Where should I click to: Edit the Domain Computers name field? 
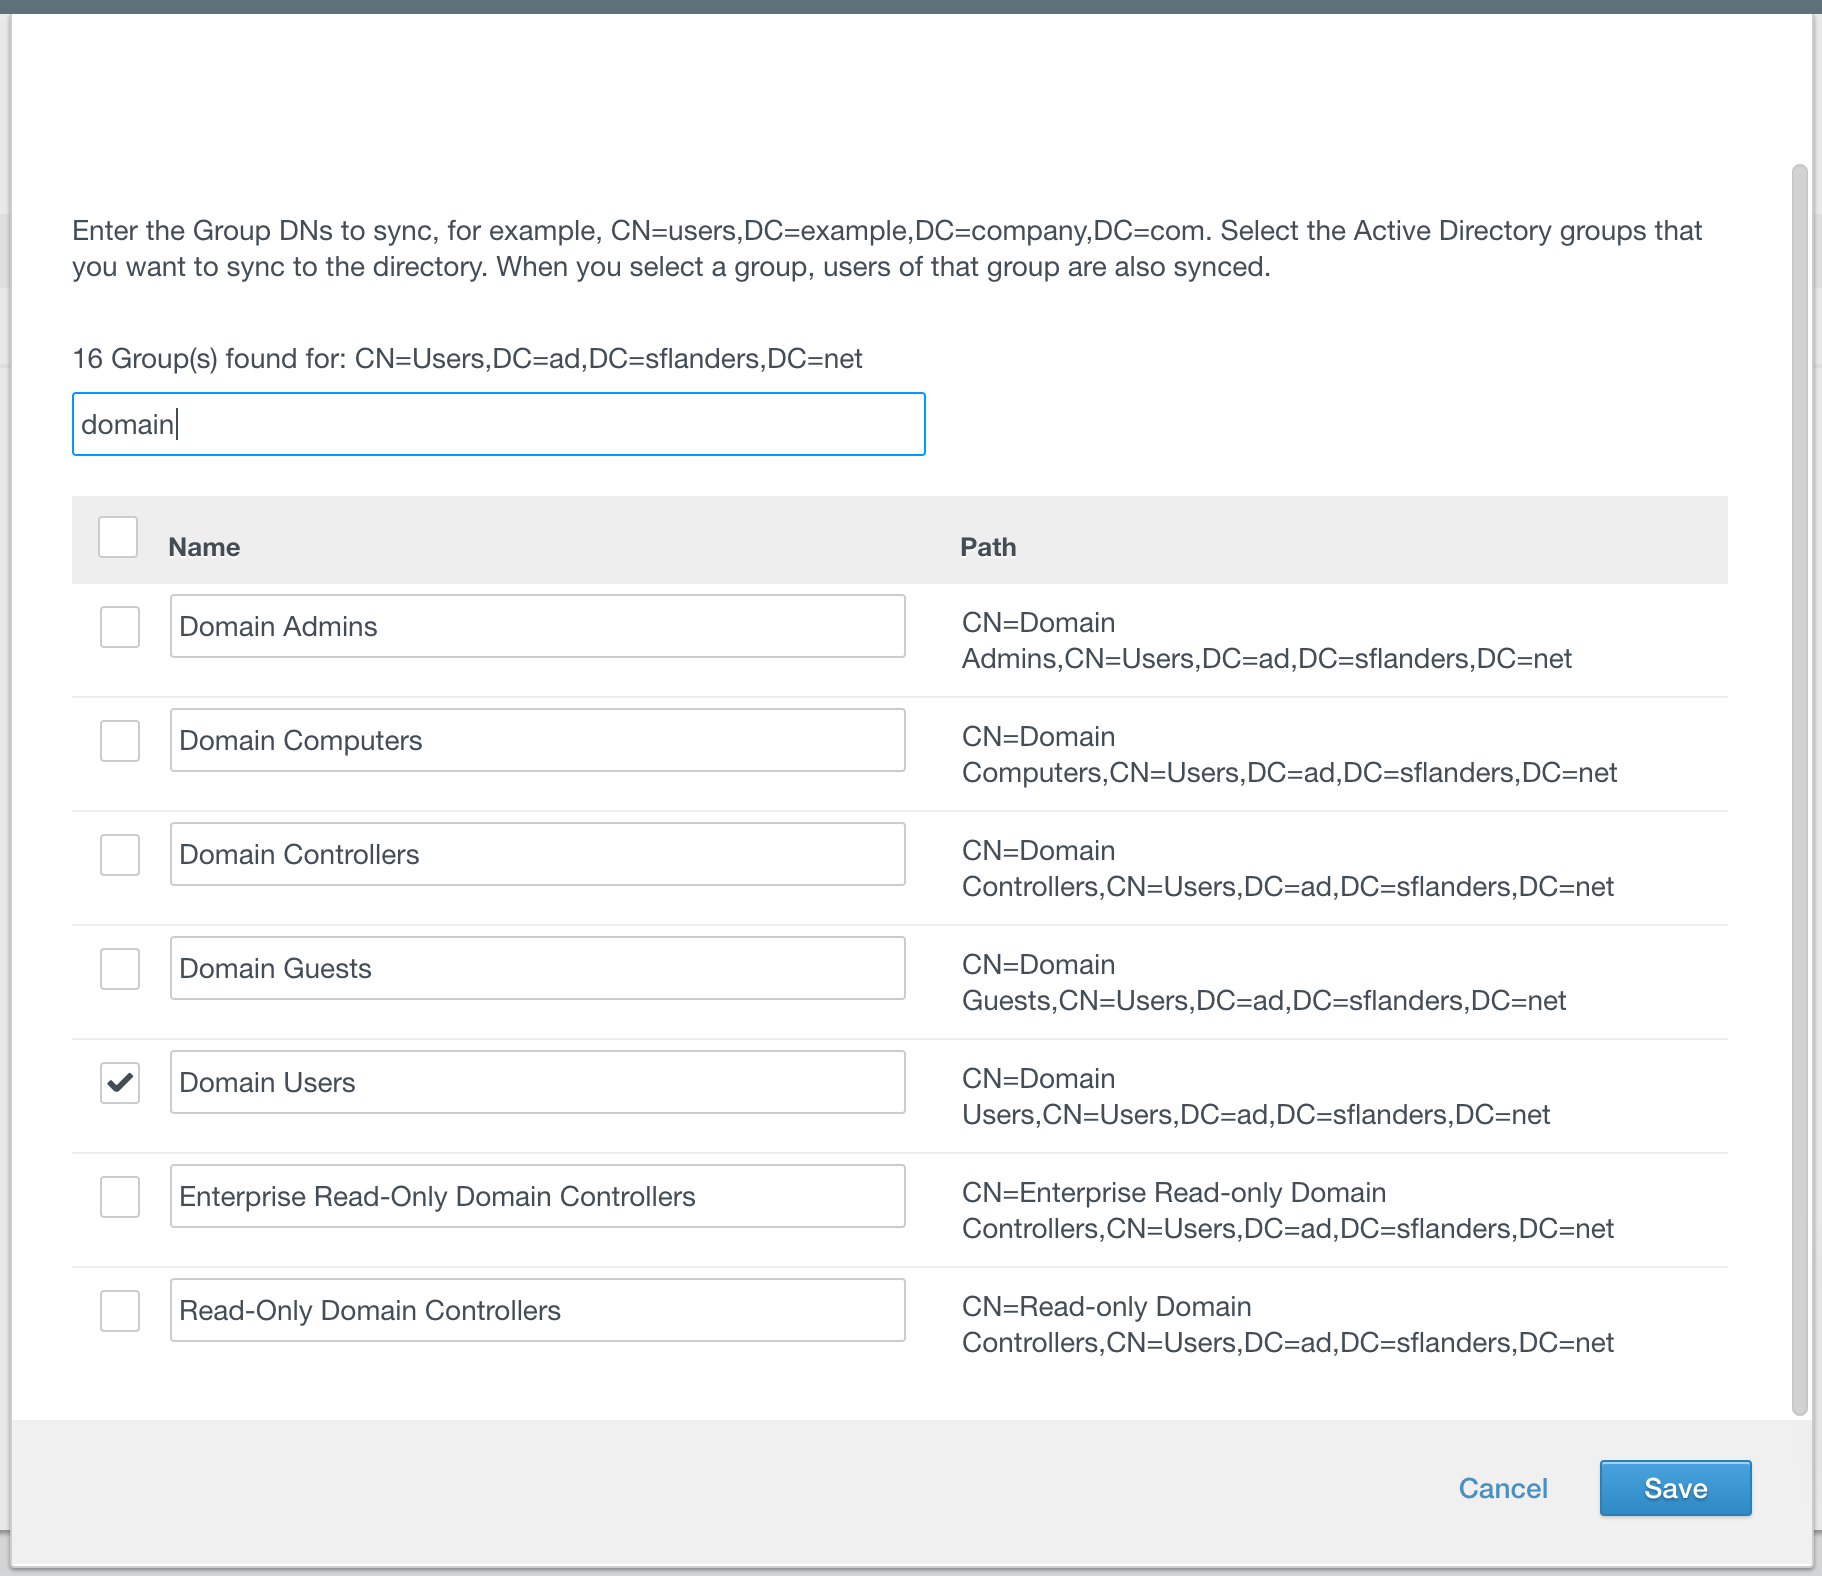[537, 741]
